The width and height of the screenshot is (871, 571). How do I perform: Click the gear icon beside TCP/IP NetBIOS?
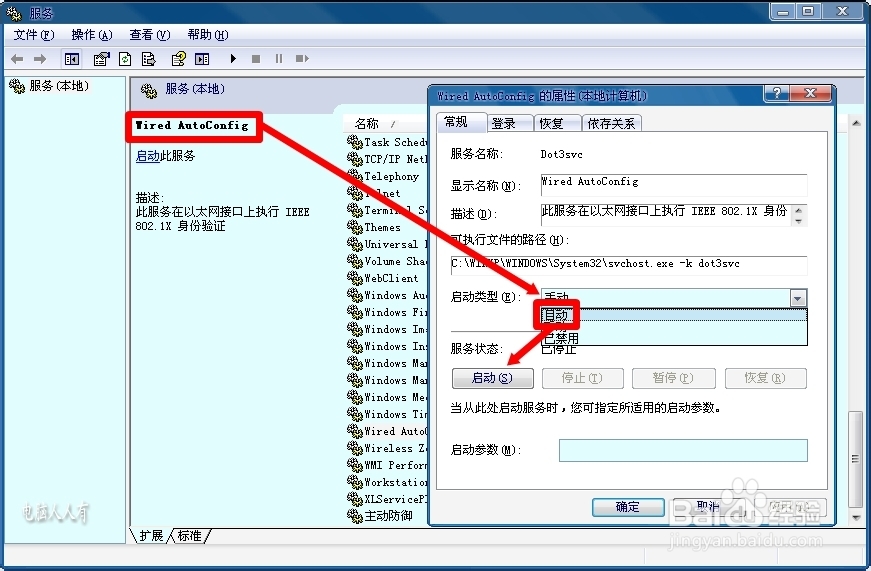click(x=354, y=159)
